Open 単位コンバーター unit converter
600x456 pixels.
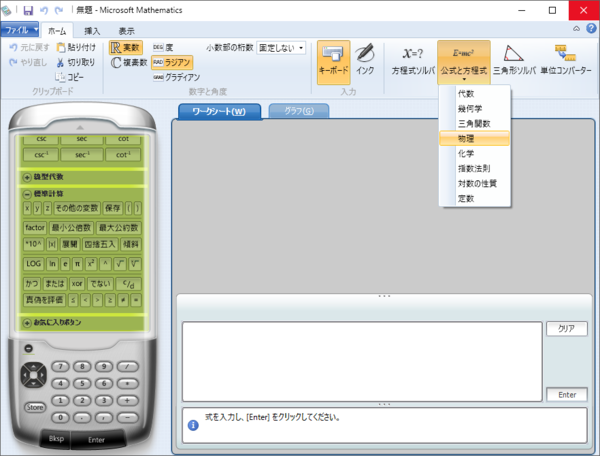[566, 60]
